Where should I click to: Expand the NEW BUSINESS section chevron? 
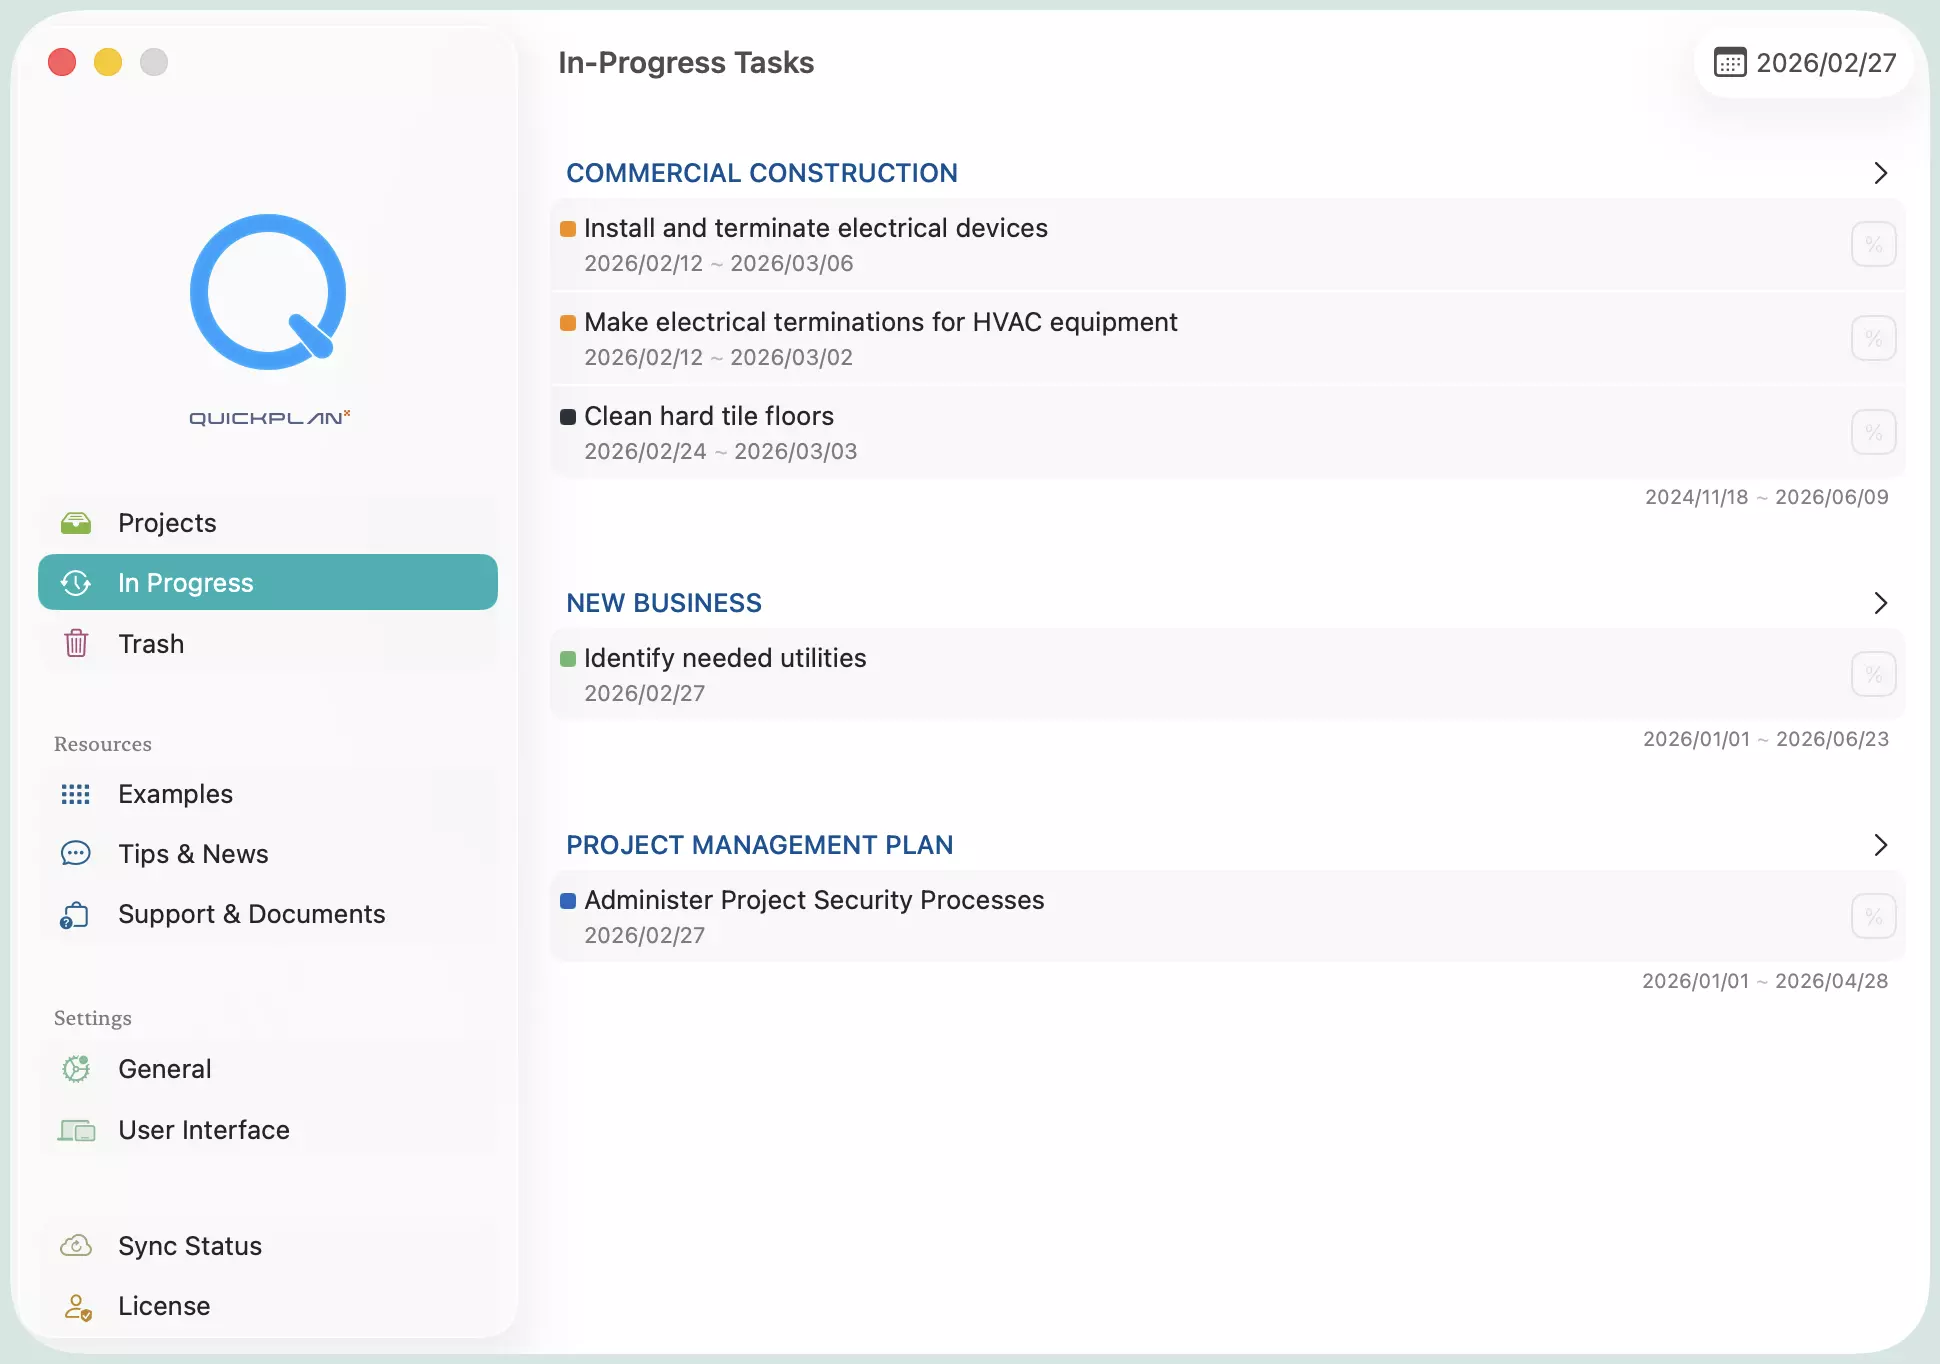point(1879,603)
